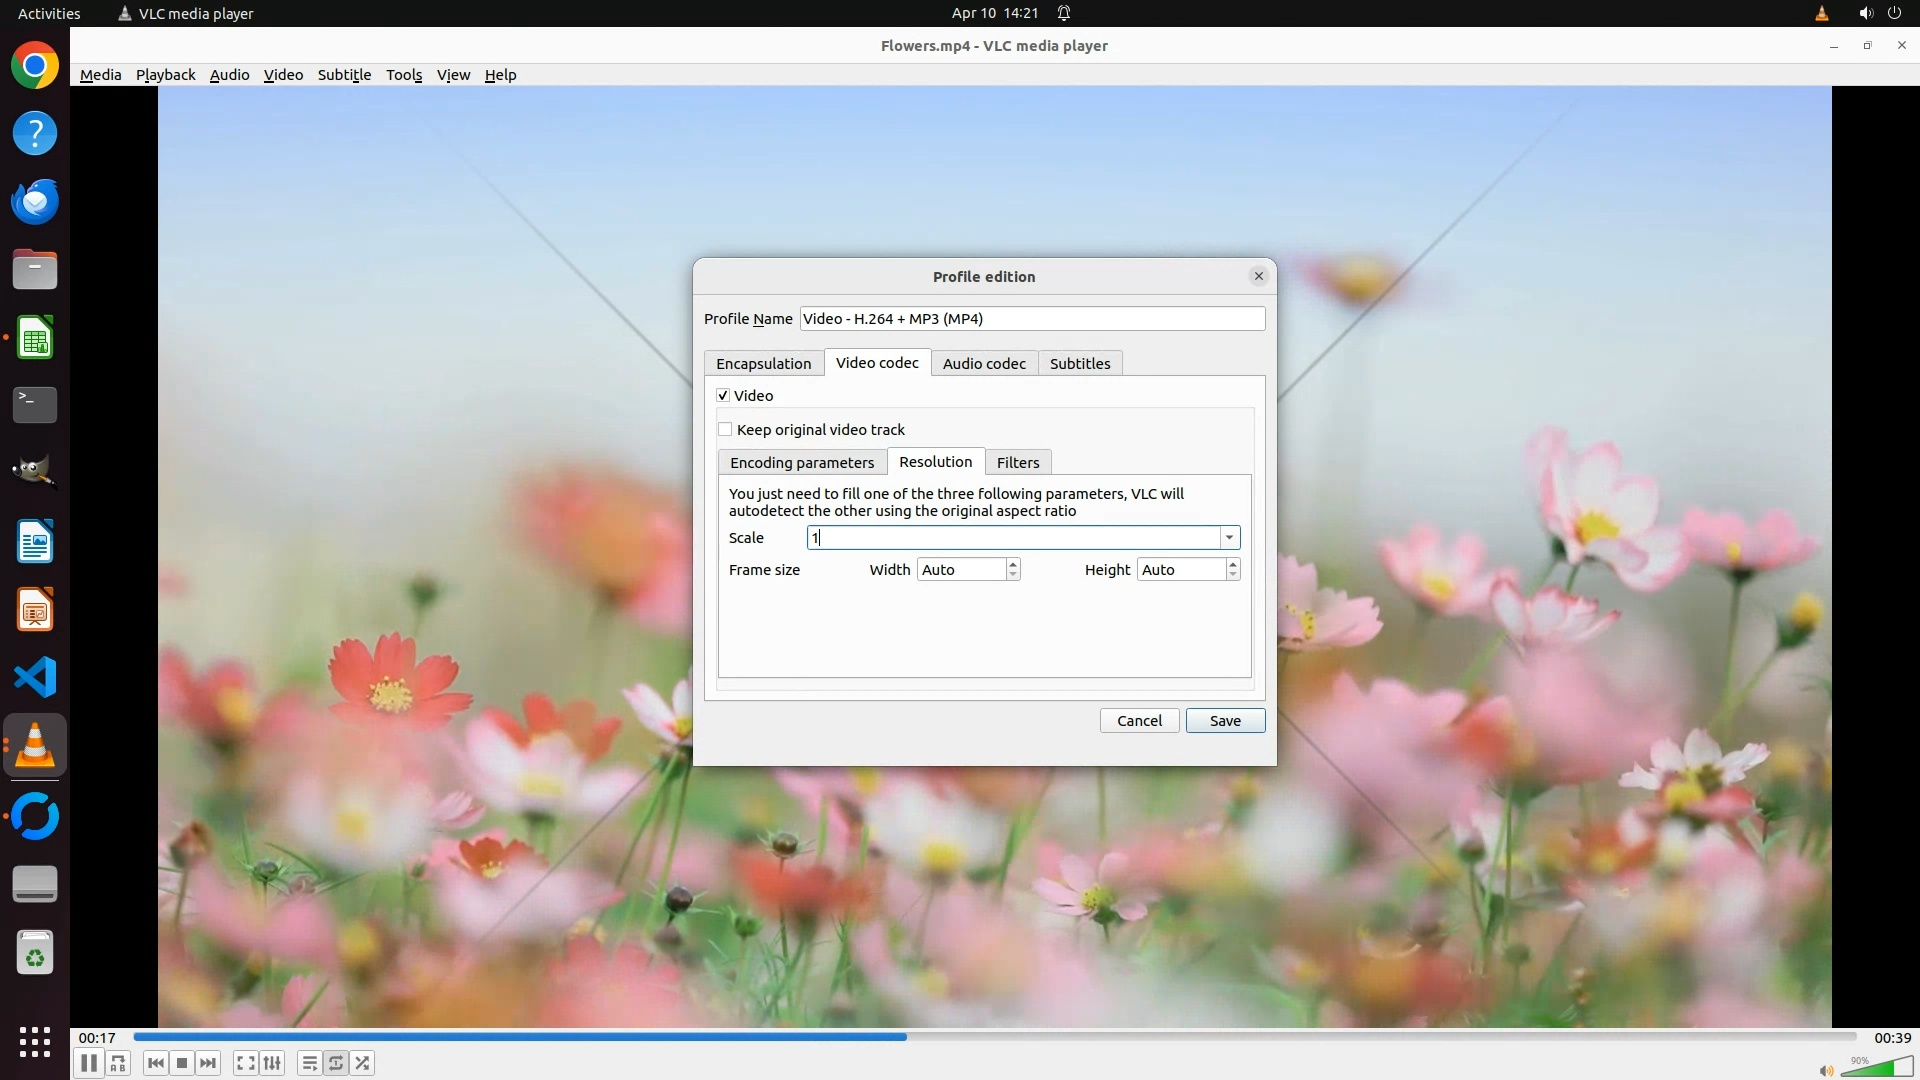Switch to the Audio codec tab
This screenshot has height=1080, width=1920.
(x=984, y=364)
